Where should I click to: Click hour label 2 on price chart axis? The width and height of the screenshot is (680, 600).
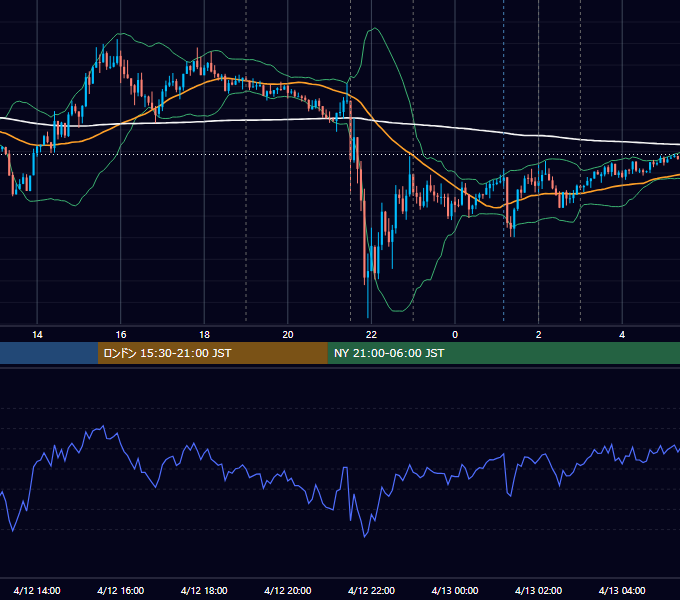pos(539,335)
